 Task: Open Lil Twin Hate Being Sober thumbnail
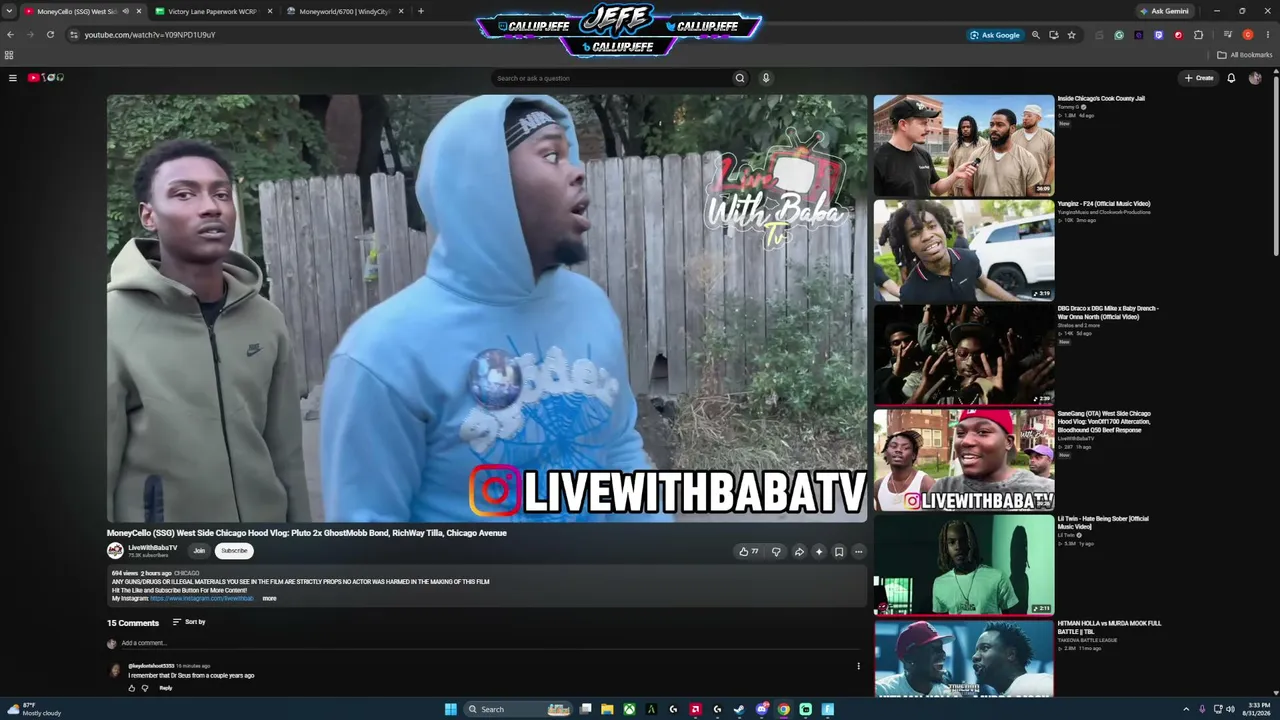(x=964, y=565)
